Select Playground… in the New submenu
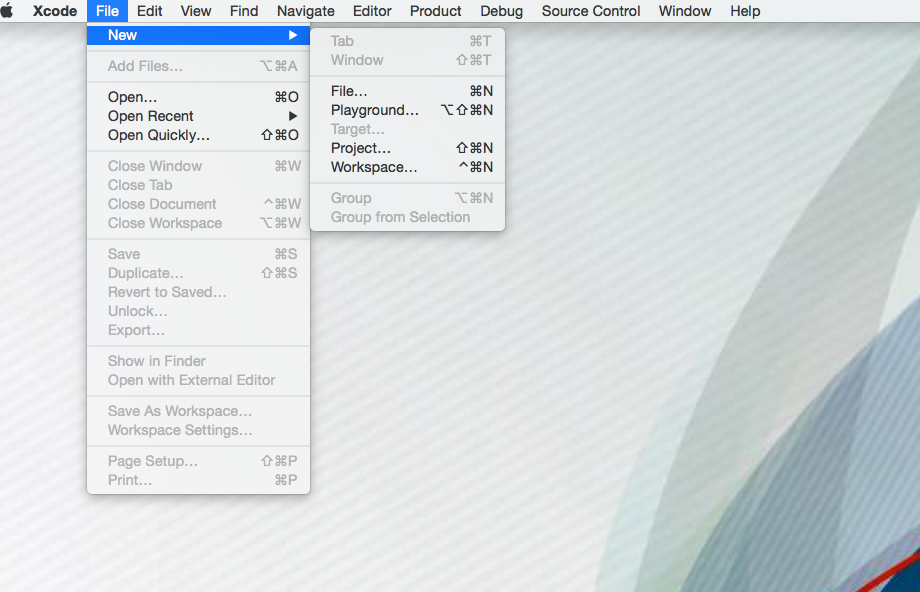Screen dimensions: 920x592 (x=407, y=110)
